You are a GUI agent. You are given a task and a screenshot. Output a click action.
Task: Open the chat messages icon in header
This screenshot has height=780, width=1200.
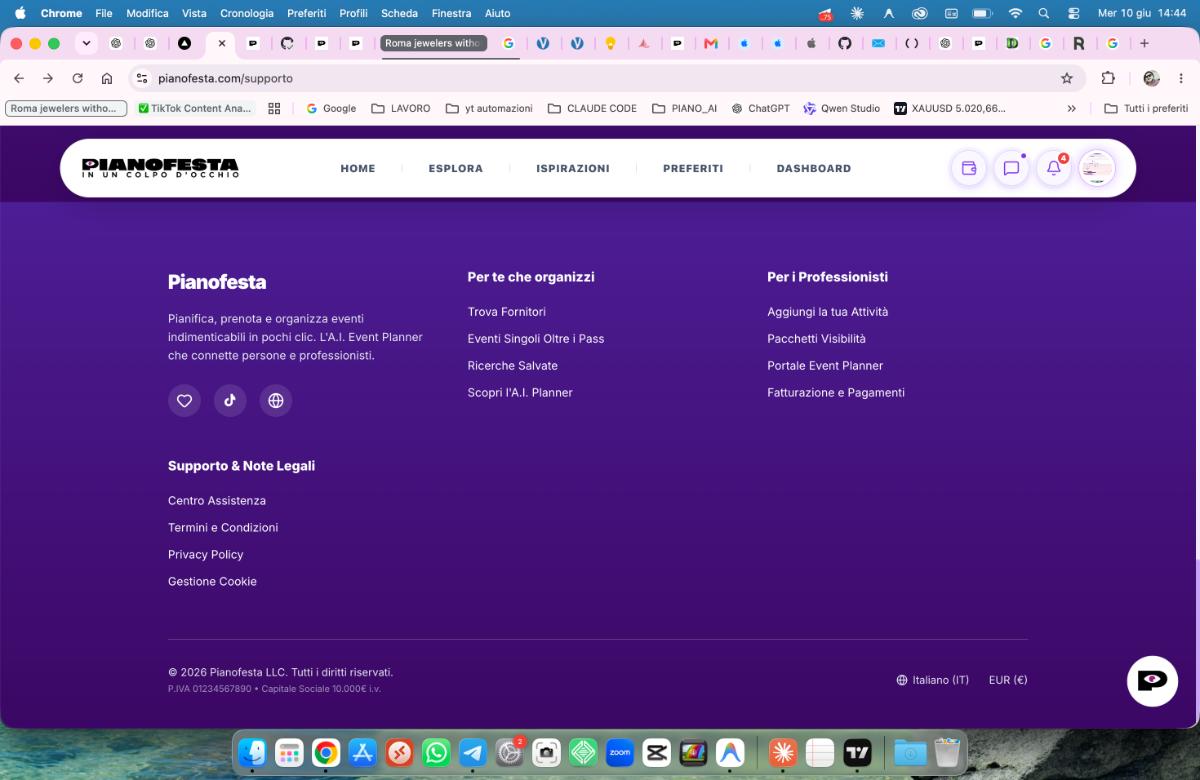coord(1011,168)
